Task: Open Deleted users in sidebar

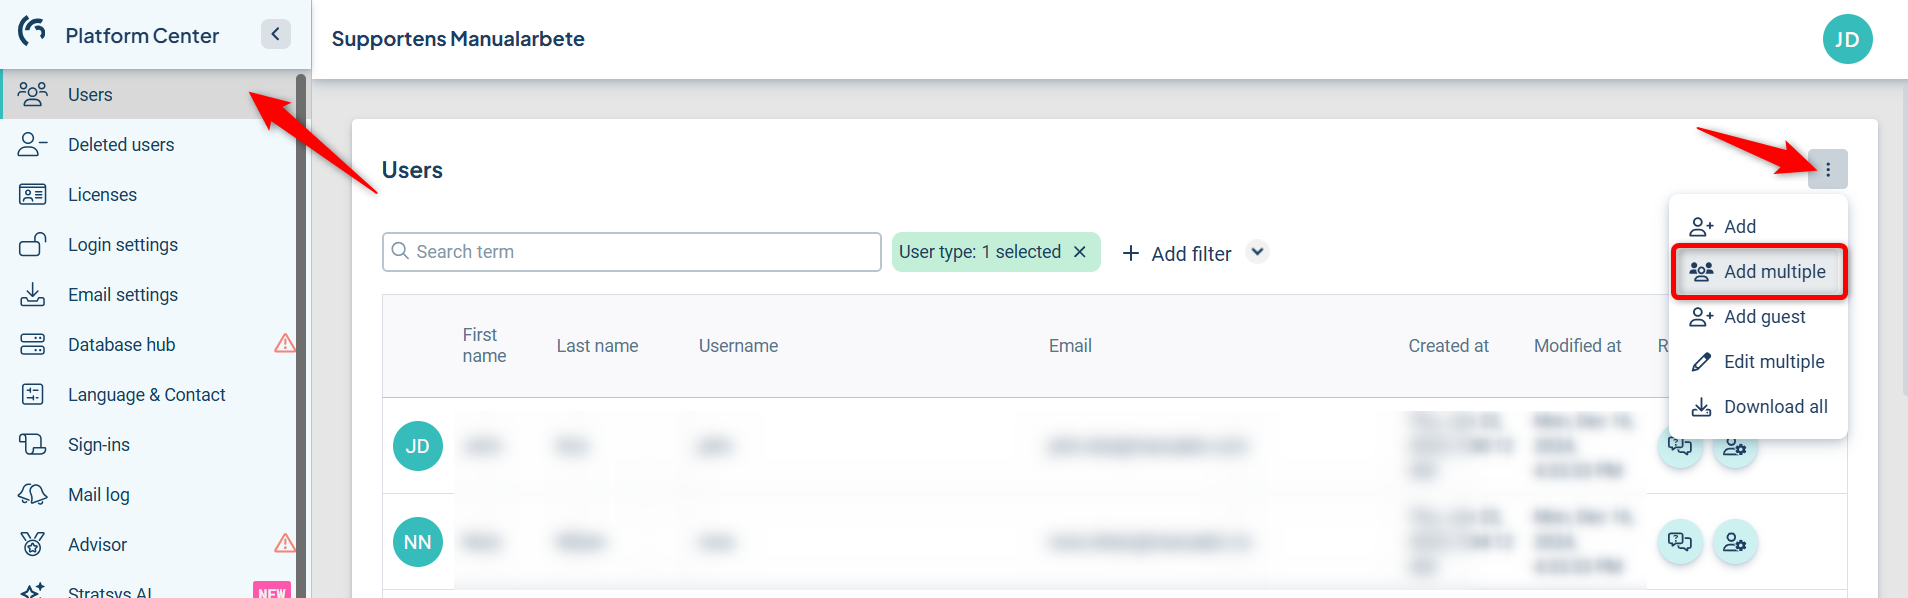Action: tap(121, 145)
